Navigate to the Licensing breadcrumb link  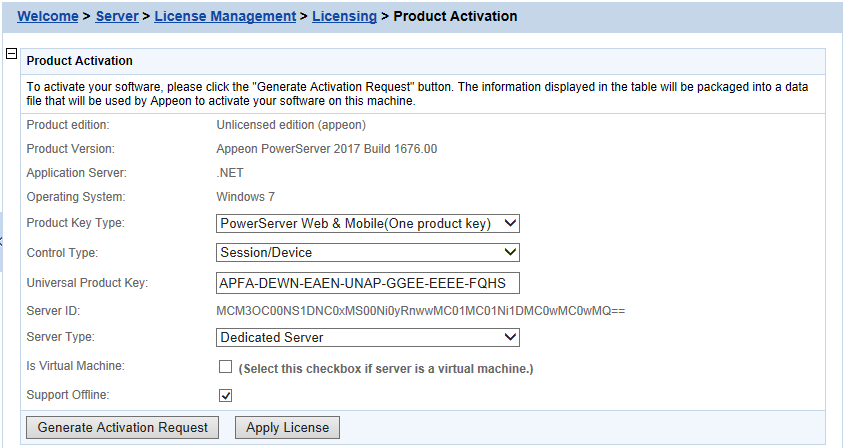344,16
